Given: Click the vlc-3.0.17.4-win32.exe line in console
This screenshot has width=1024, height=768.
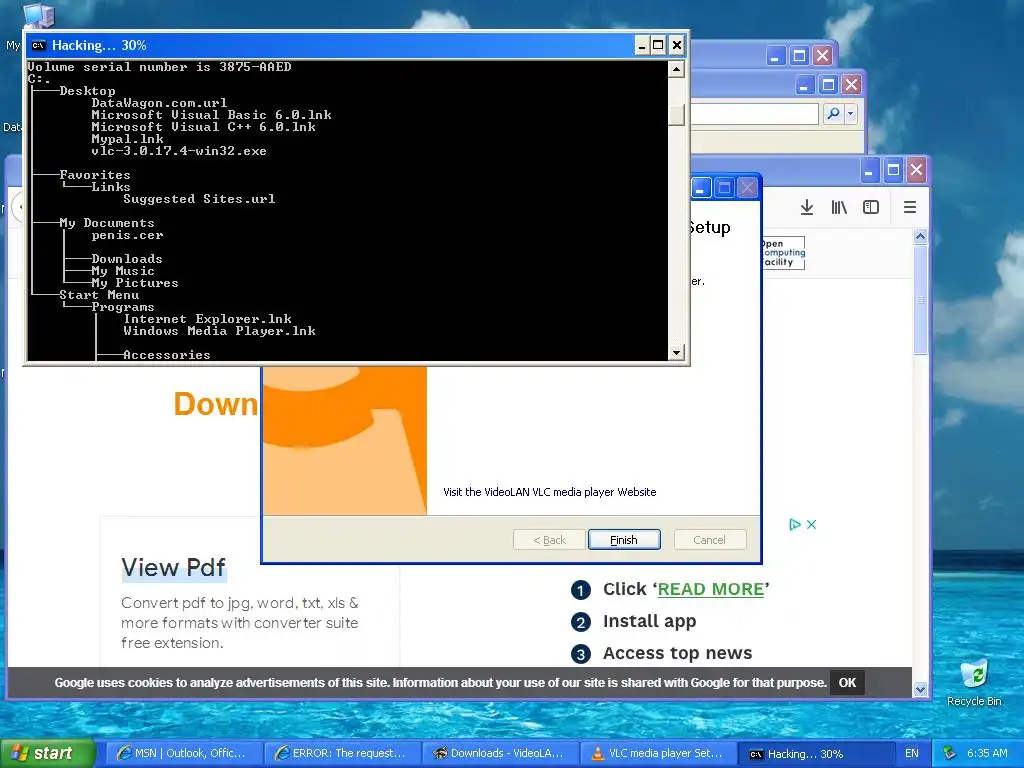Looking at the screenshot, I should click(x=179, y=151).
